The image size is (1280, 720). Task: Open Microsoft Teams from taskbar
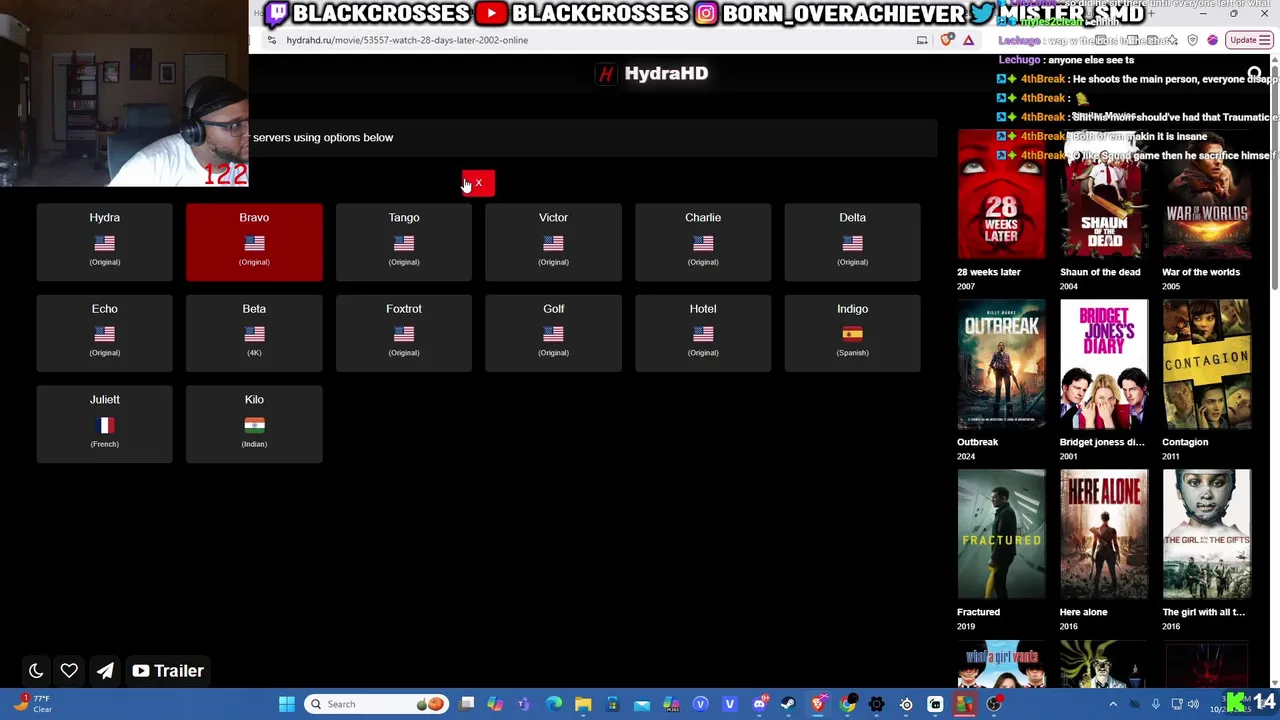[x=523, y=704]
